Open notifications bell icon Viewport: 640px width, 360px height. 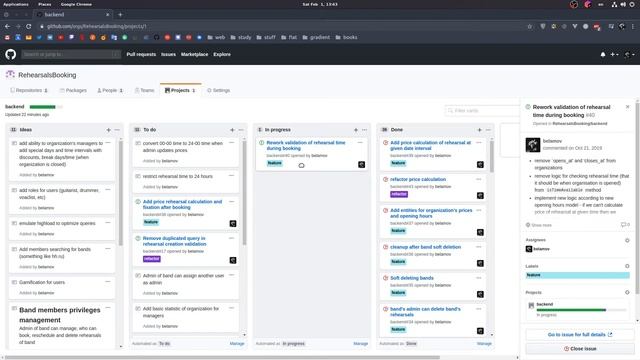(x=603, y=54)
